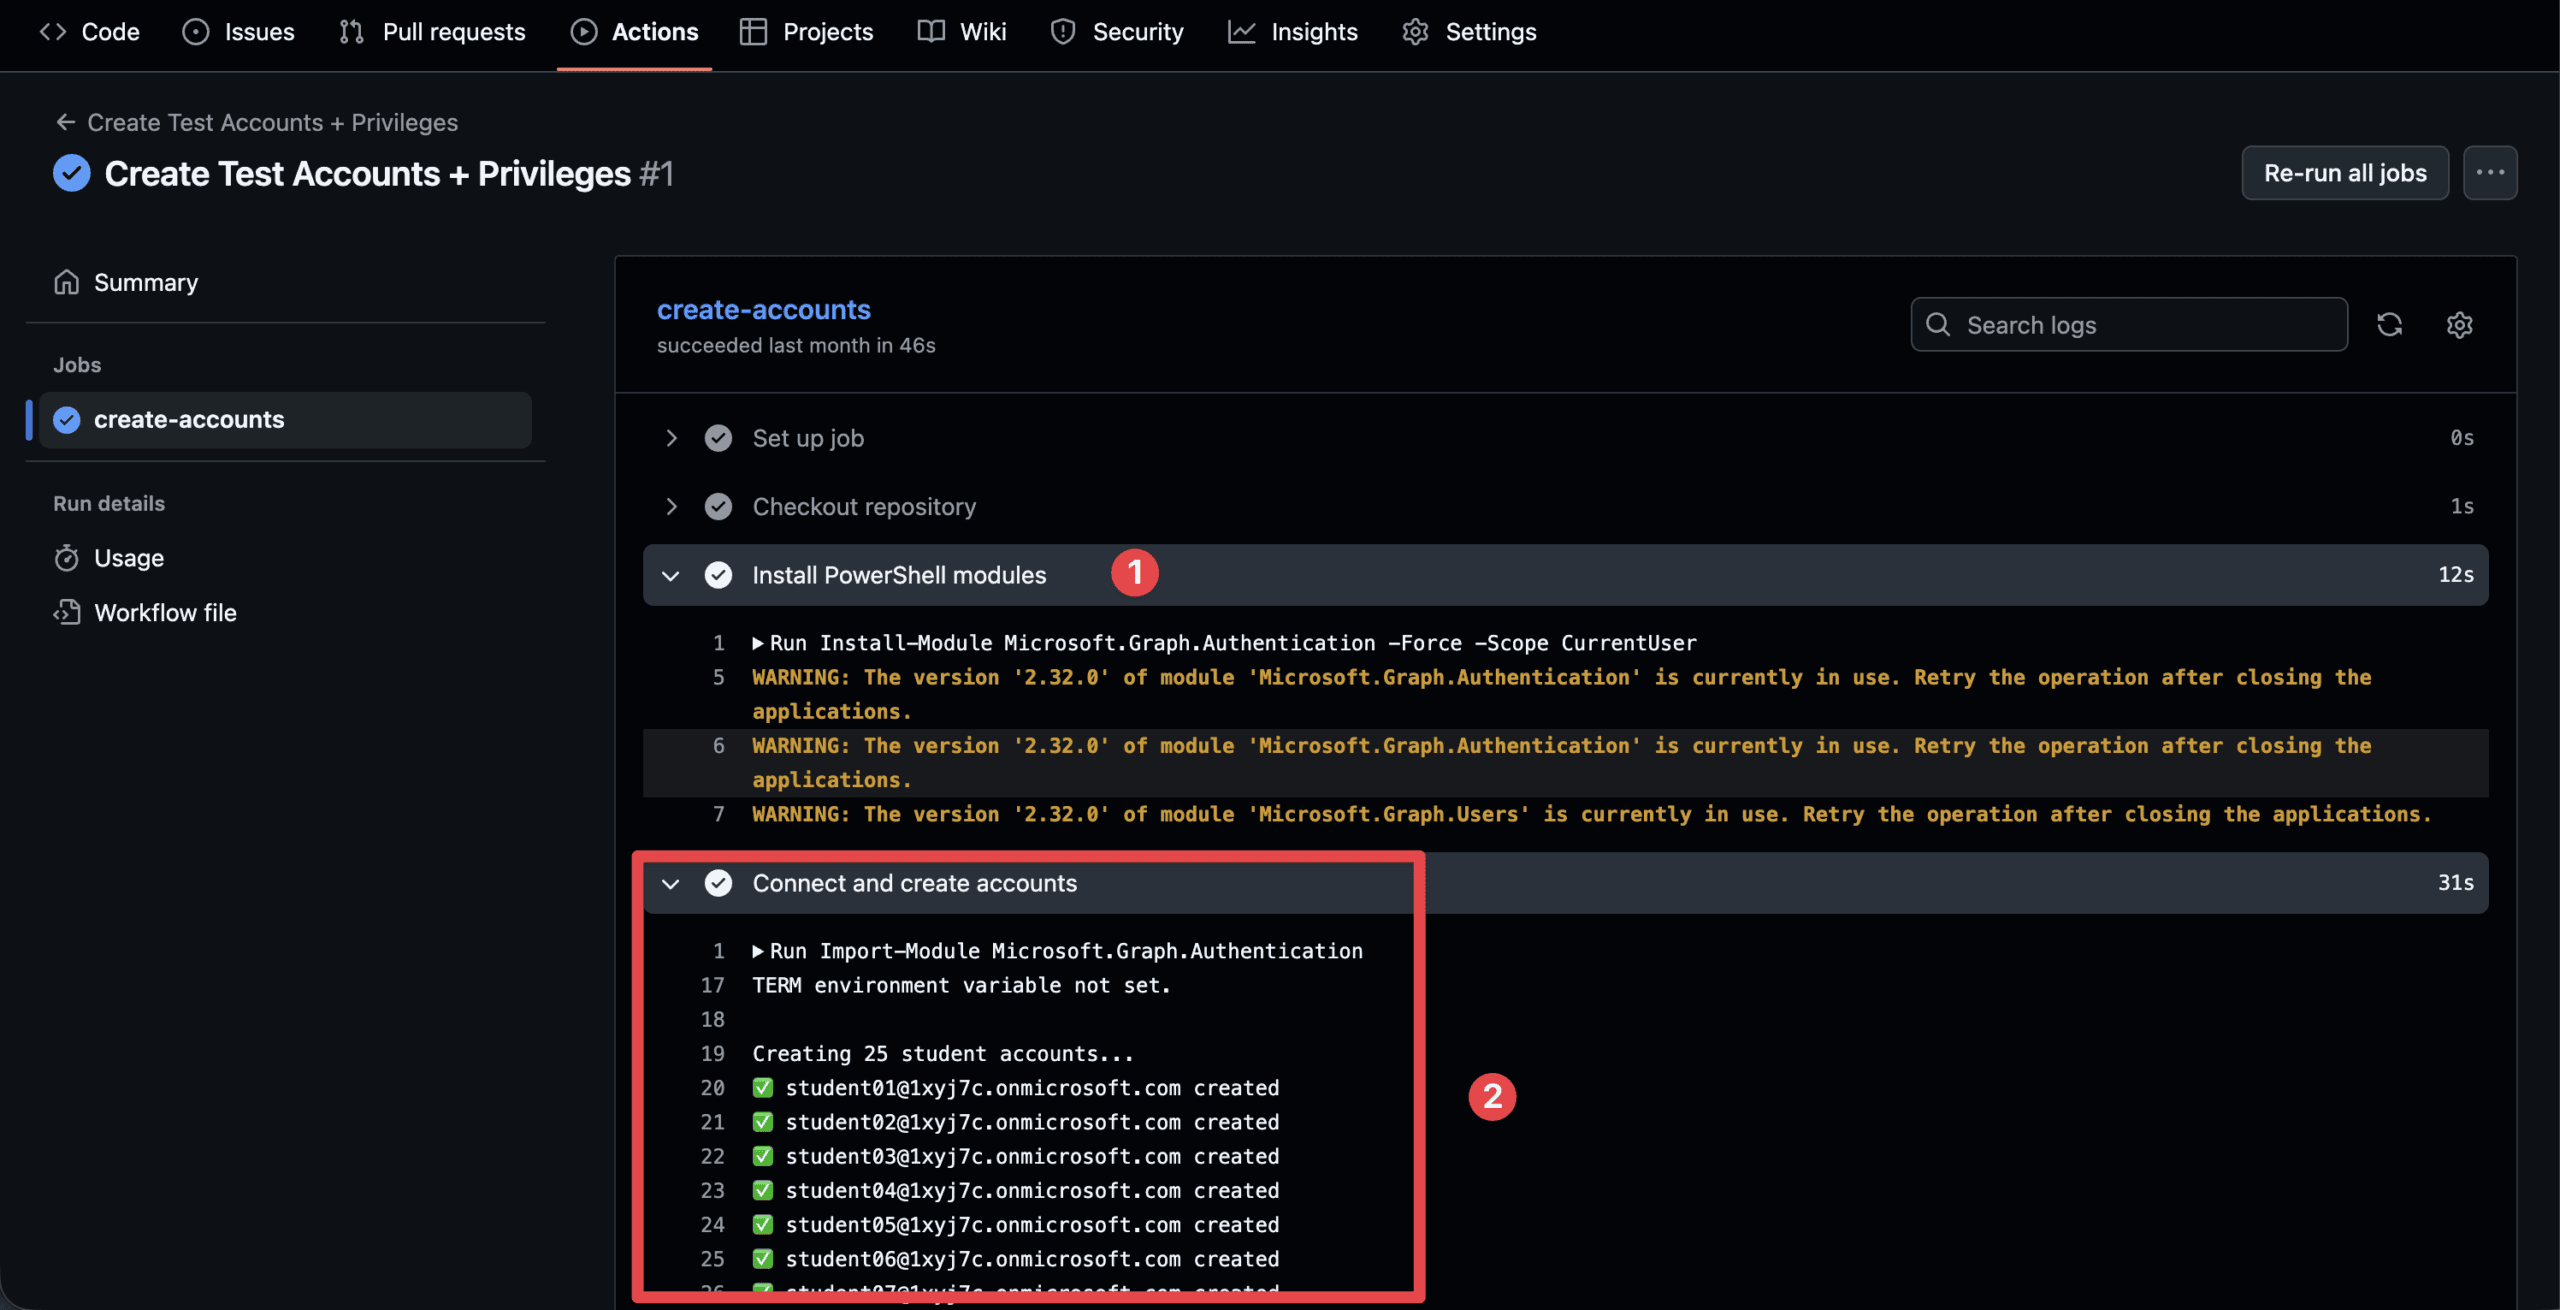This screenshot has height=1310, width=2560.
Task: Open the log settings gear icon
Action: pyautogui.click(x=2459, y=325)
